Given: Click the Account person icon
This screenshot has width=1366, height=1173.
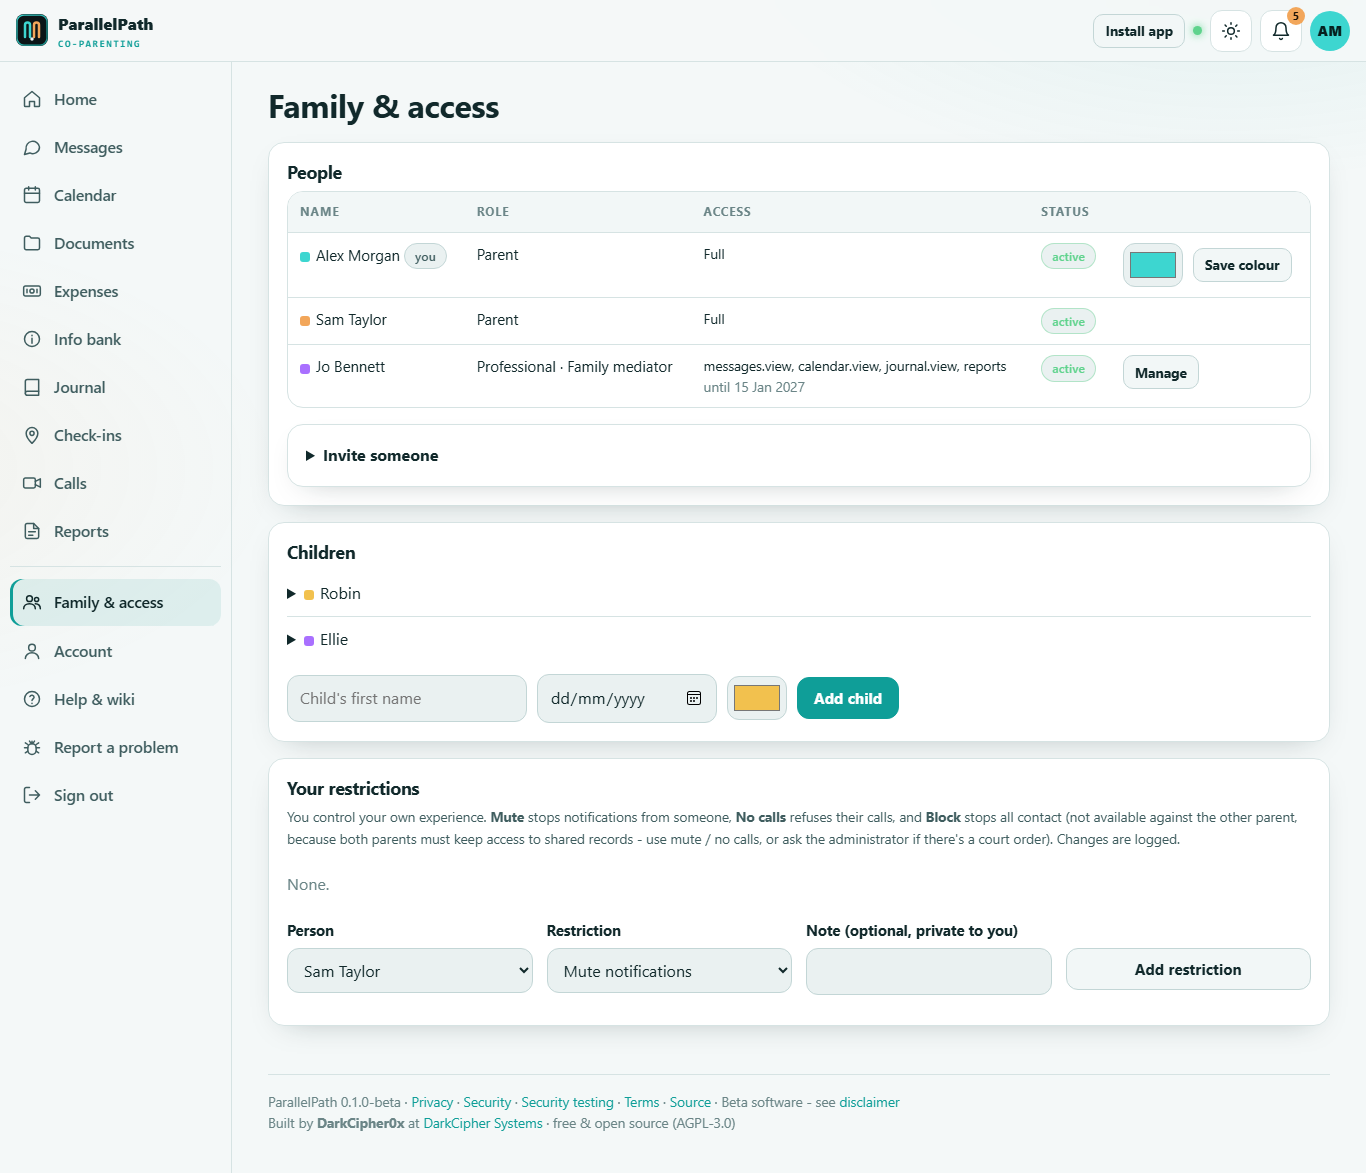Looking at the screenshot, I should click(x=32, y=651).
